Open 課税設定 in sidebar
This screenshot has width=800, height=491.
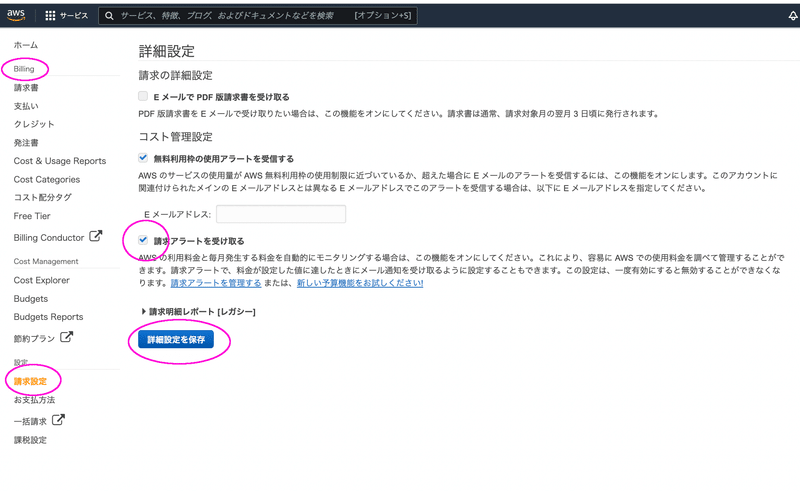pos(30,440)
